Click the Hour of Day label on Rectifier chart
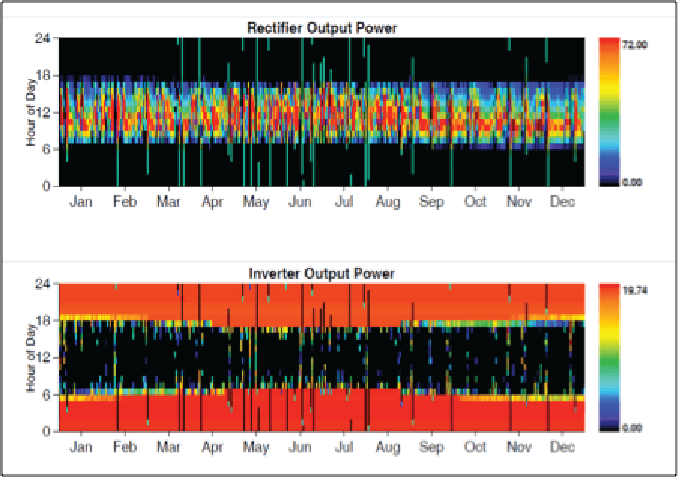This screenshot has height=477, width=678. point(33,112)
